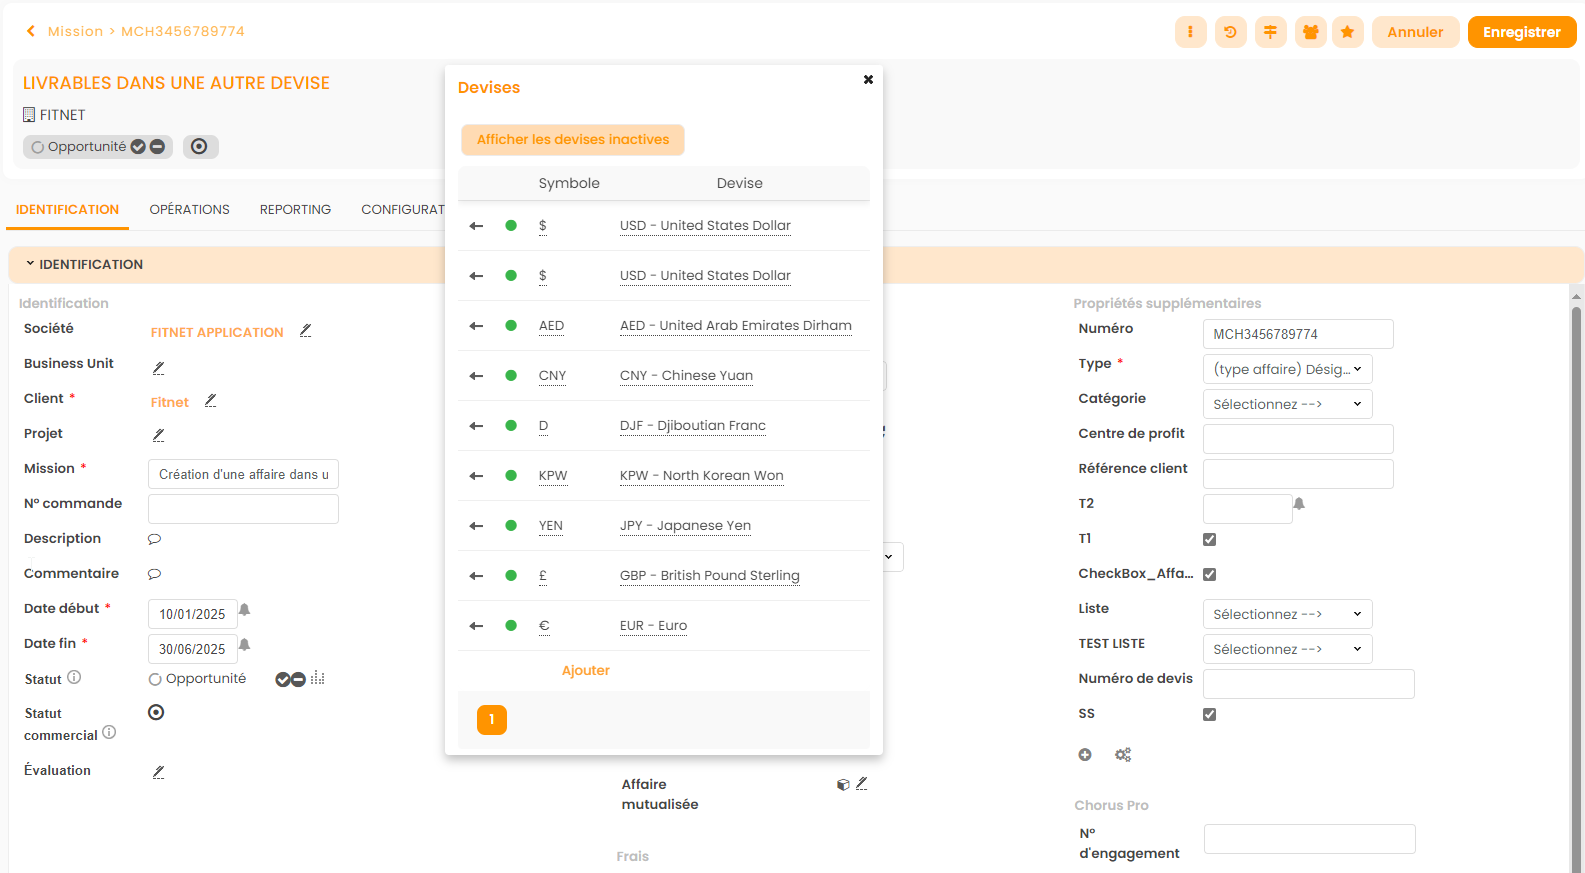Open the REPORTING tab
Viewport: 1585px width, 873px height.
pyautogui.click(x=295, y=209)
